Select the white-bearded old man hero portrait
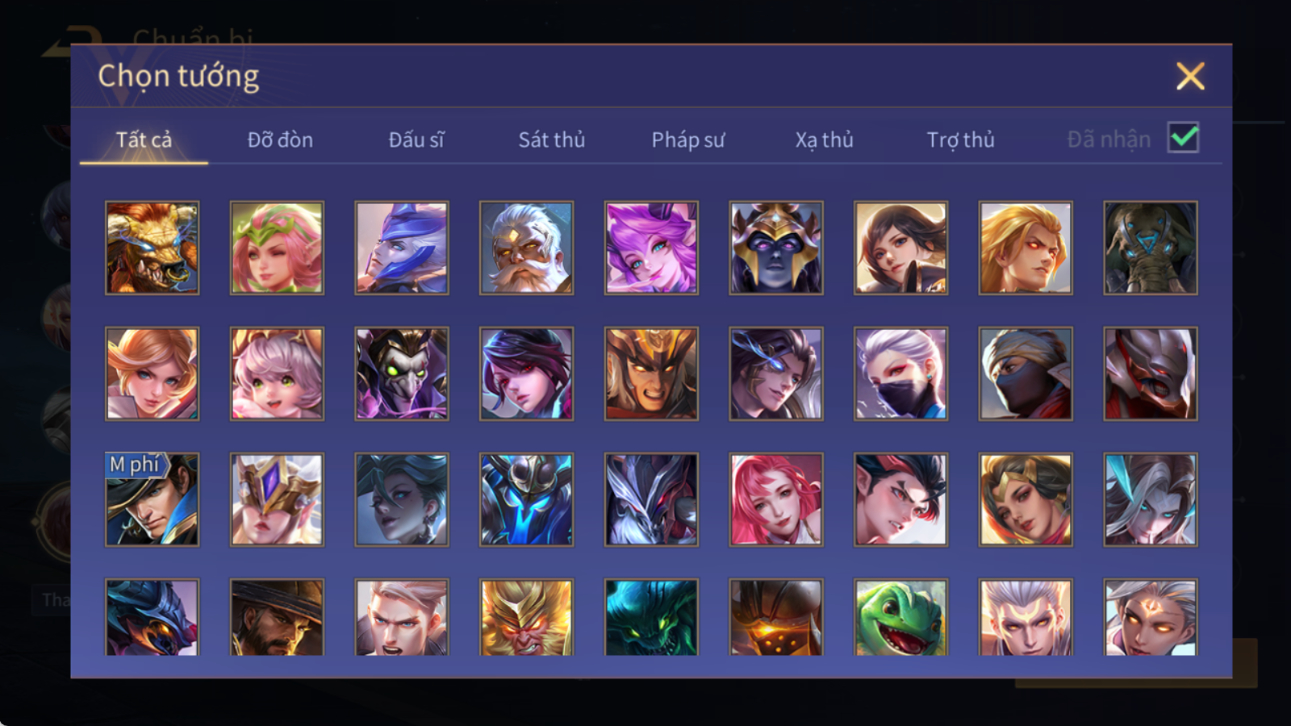 click(x=526, y=248)
